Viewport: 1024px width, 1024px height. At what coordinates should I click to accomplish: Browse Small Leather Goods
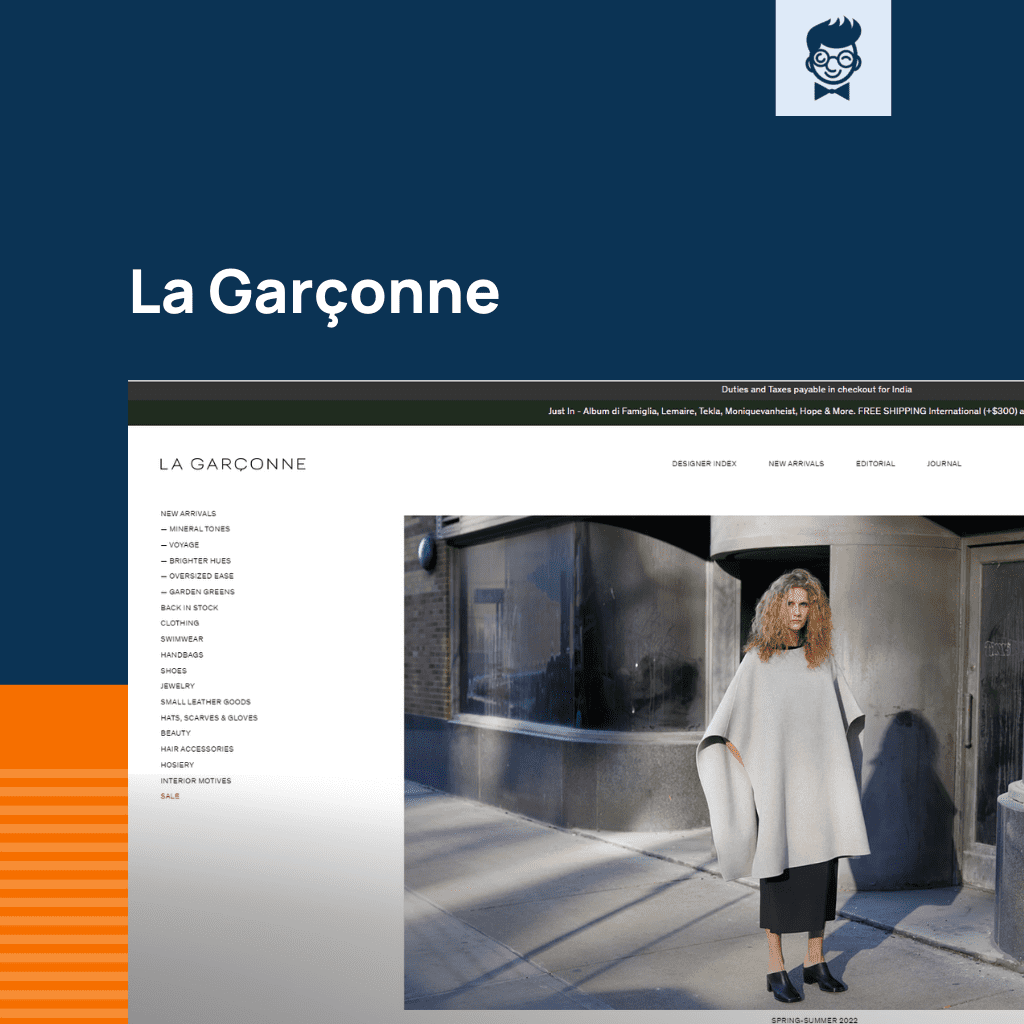(206, 702)
